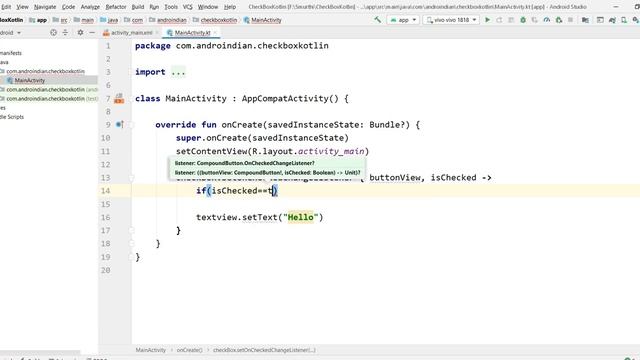The image size is (640, 360).
Task: Click the MainActivity entry in the bottom breadcrumb
Action: (x=151, y=350)
